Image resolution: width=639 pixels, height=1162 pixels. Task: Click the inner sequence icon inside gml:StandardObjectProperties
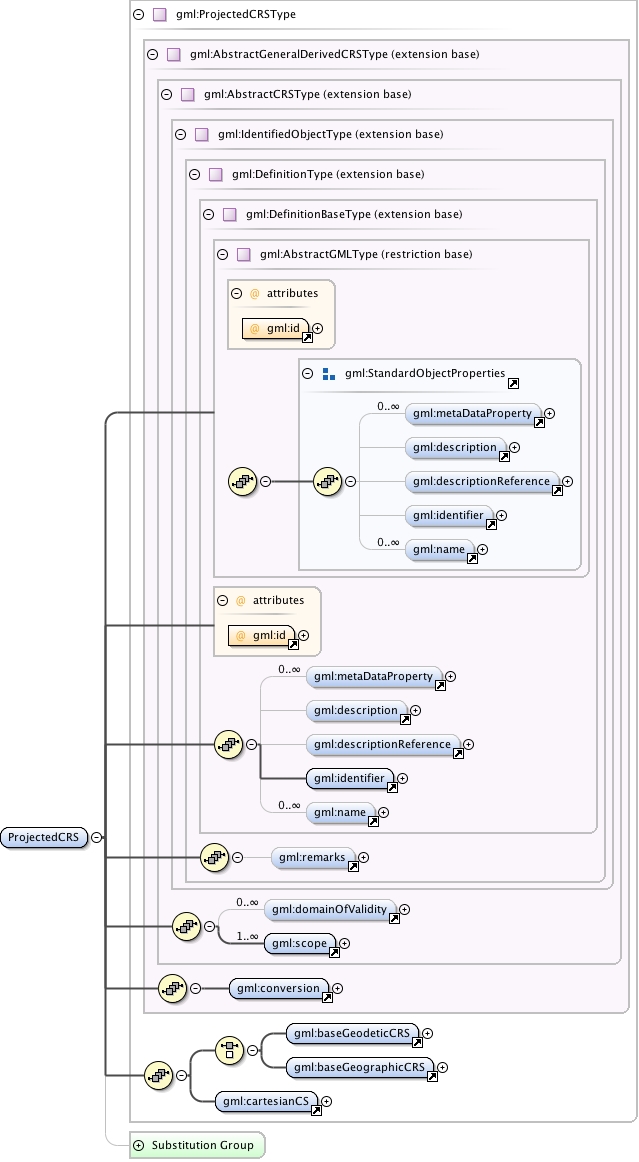(x=328, y=481)
